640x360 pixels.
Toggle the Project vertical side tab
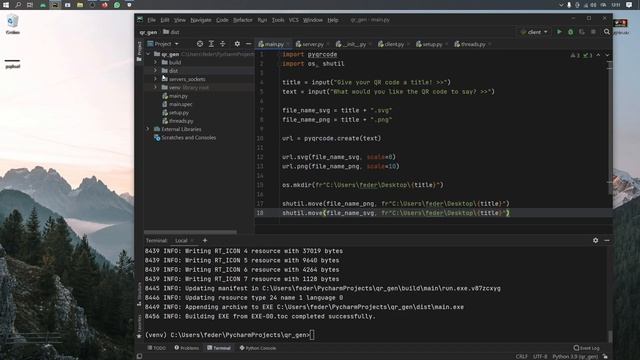click(x=139, y=51)
